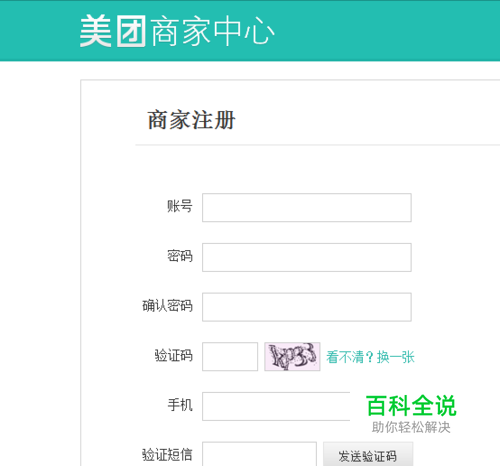Click the 账号 field label
Image resolution: width=500 pixels, height=466 pixels.
pos(180,206)
